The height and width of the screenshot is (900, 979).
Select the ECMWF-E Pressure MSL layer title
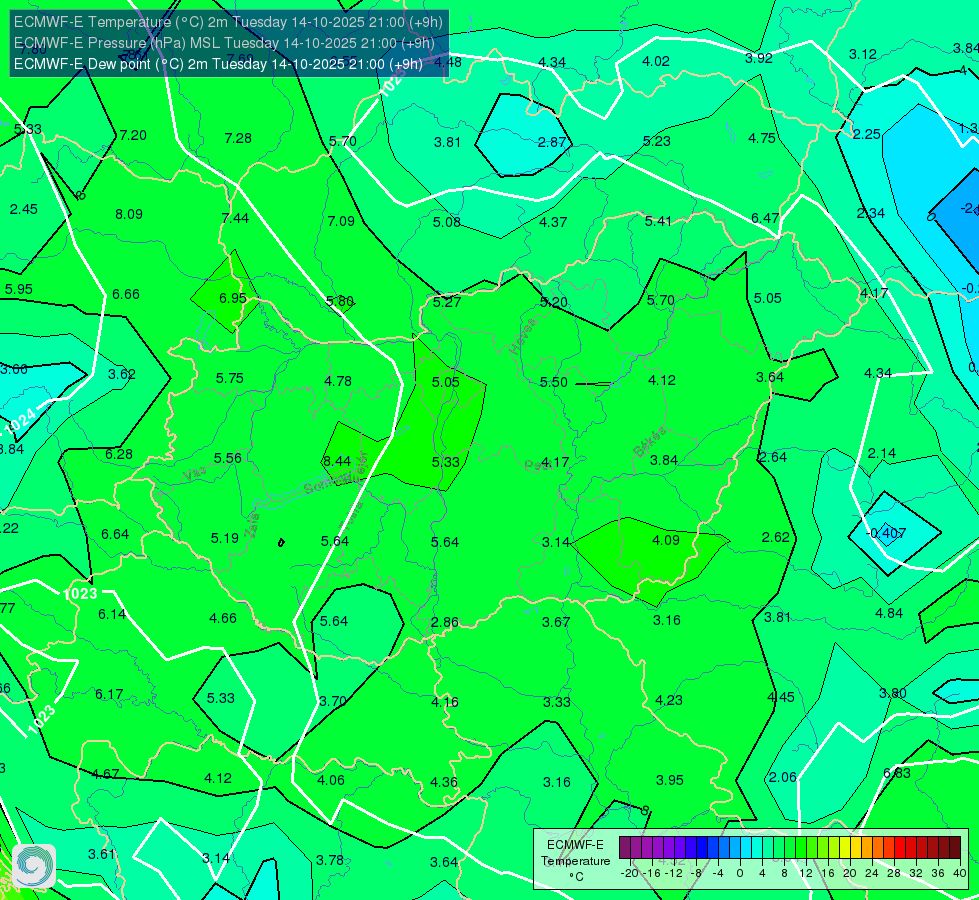point(224,43)
